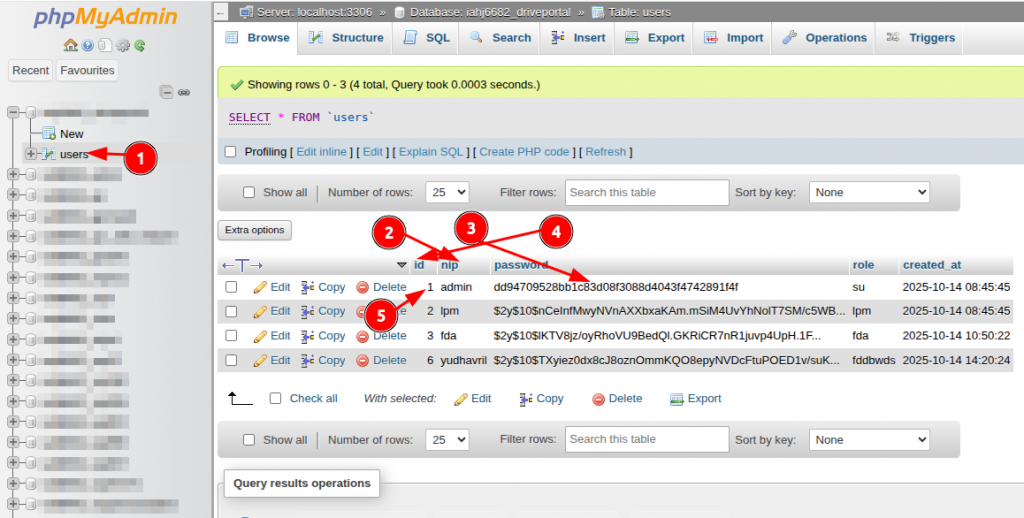Open the blue help documentation icon
This screenshot has height=518, width=1024.
point(88,46)
